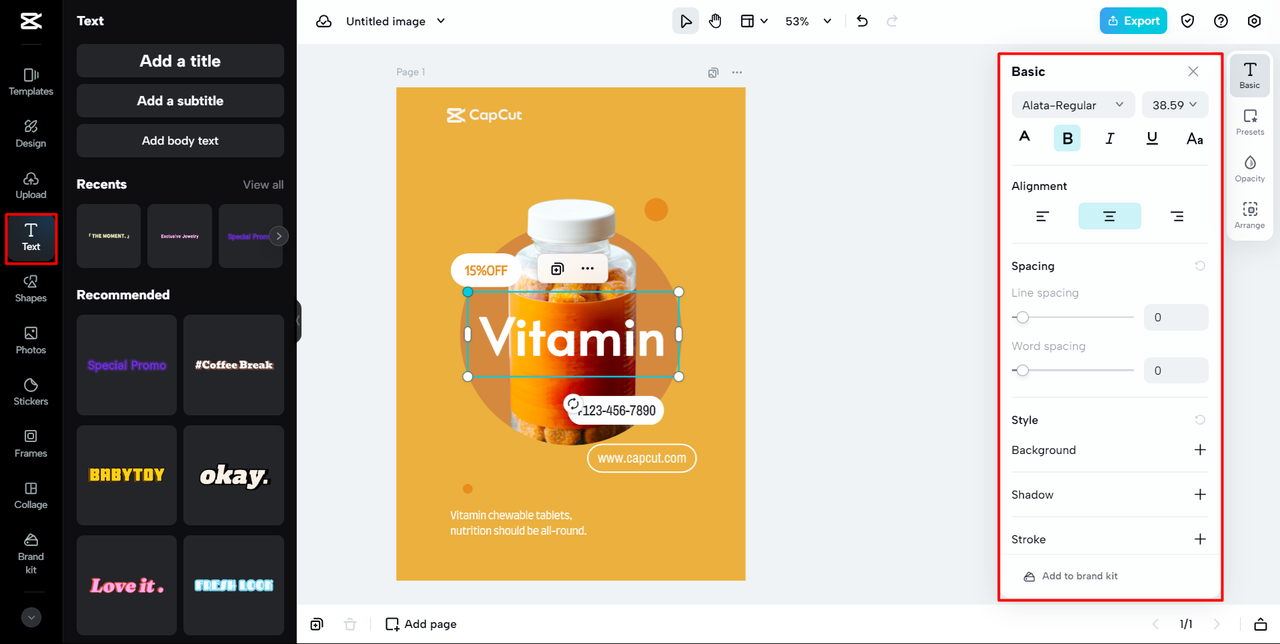Viewport: 1280px width, 644px height.
Task: Select the BABYTOY text style preset
Action: pyautogui.click(x=127, y=475)
